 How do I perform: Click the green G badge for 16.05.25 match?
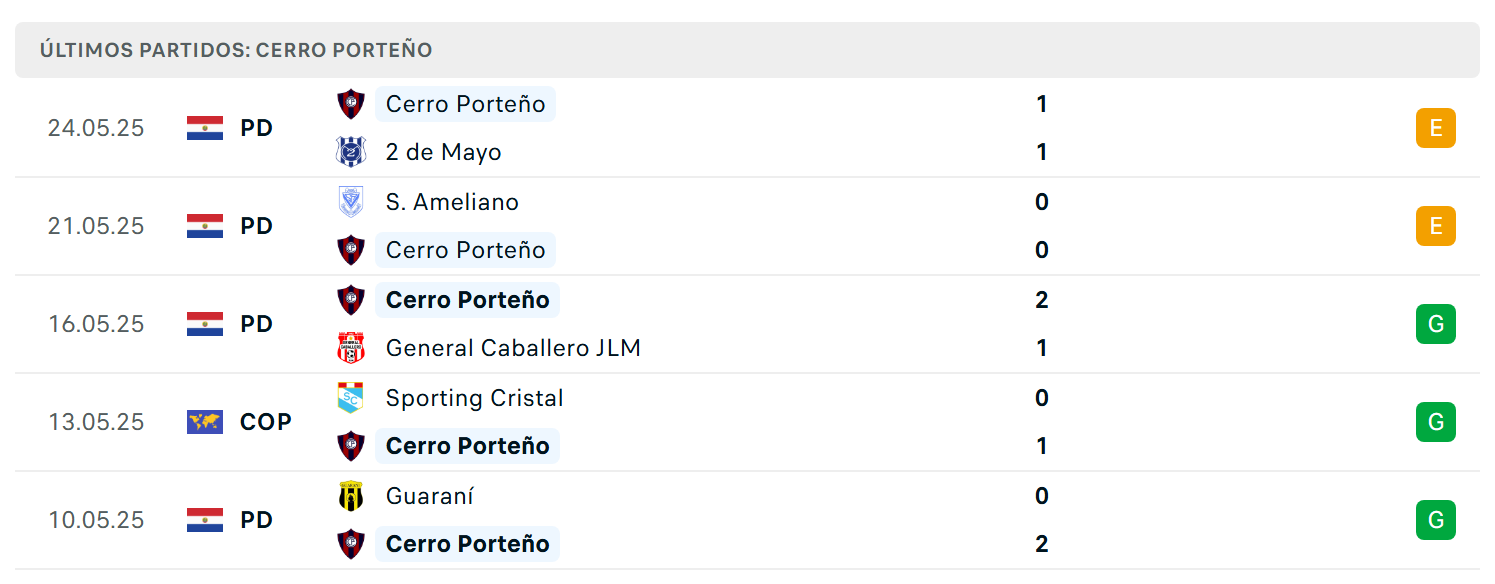(x=1436, y=324)
